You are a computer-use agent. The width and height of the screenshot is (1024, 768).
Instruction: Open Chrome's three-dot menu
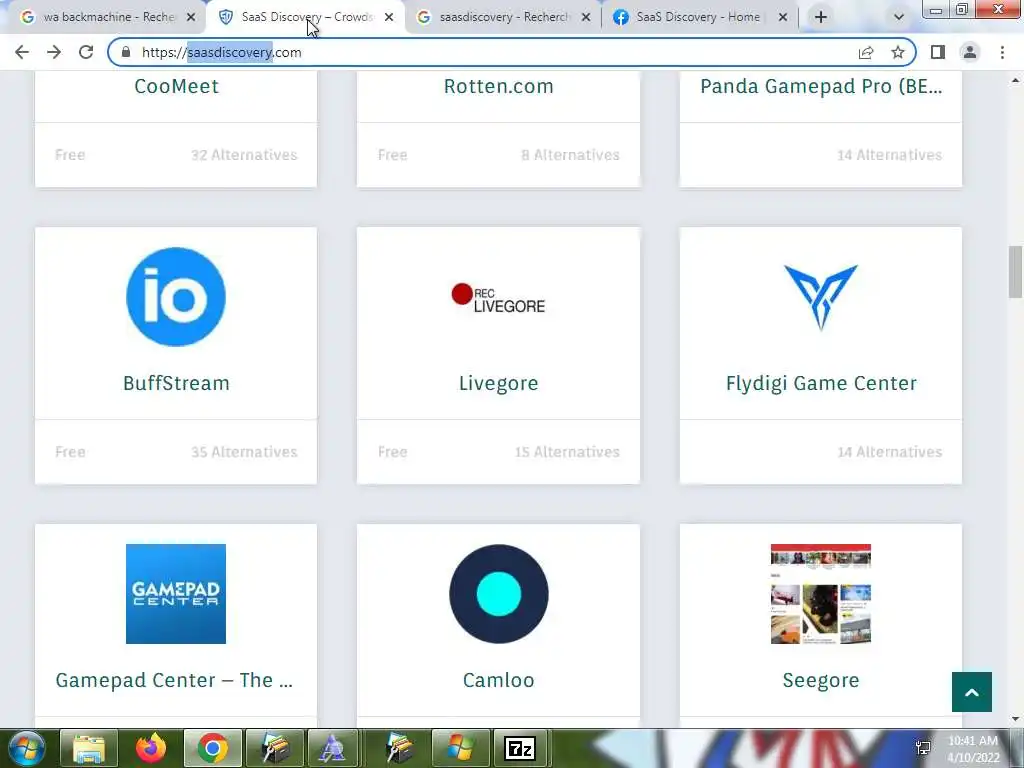[1002, 52]
